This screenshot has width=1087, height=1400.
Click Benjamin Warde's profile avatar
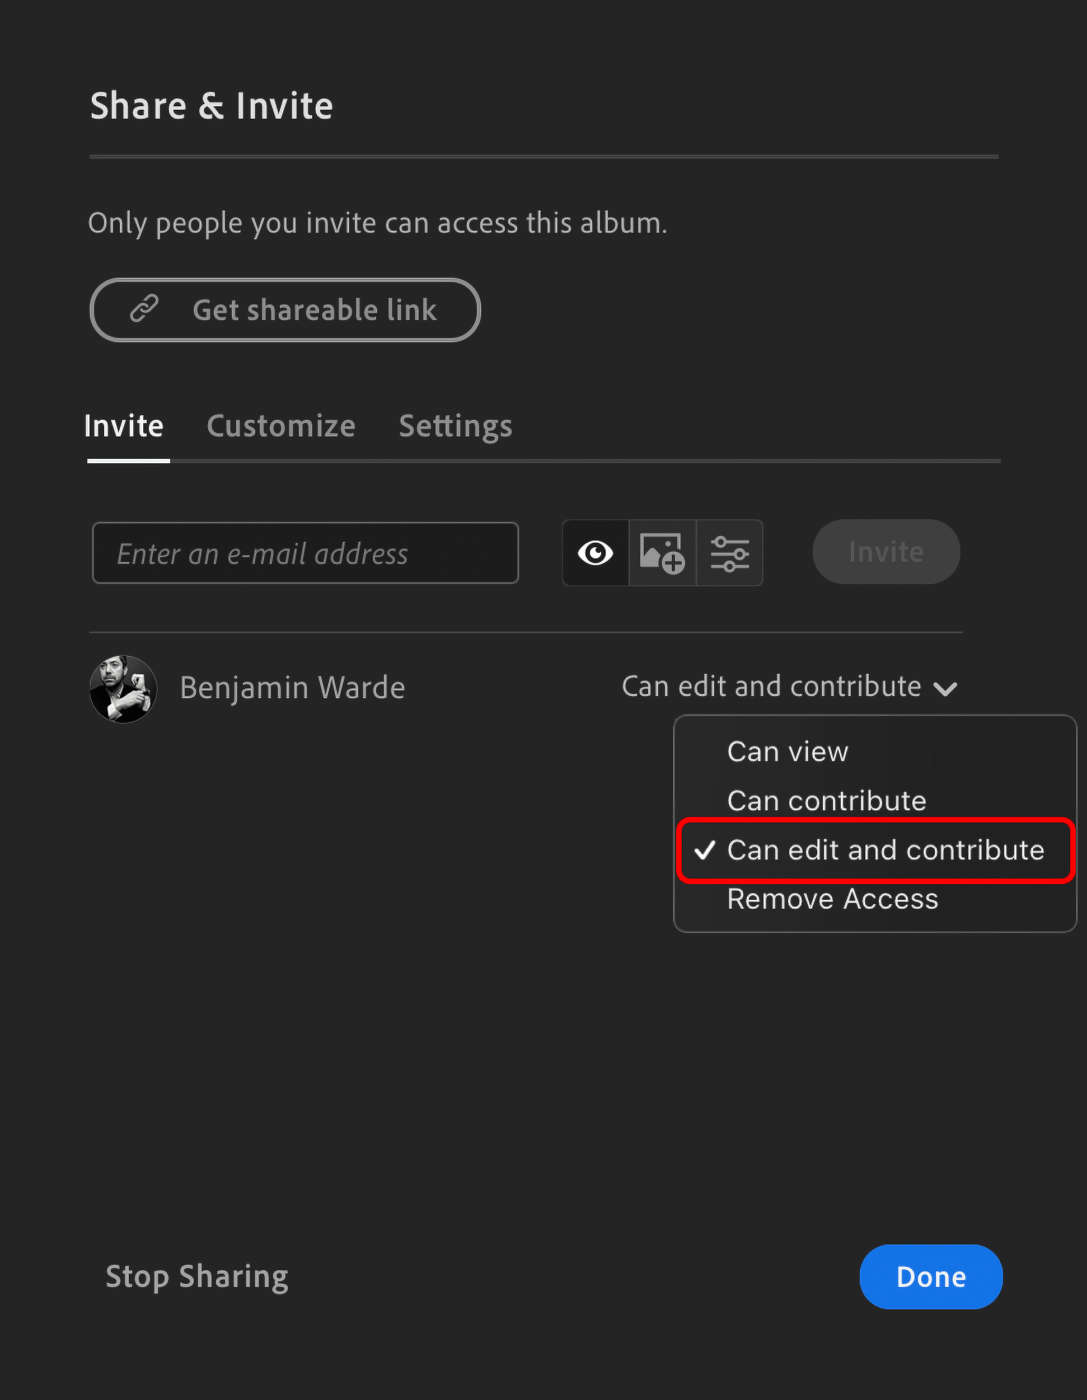click(x=123, y=689)
